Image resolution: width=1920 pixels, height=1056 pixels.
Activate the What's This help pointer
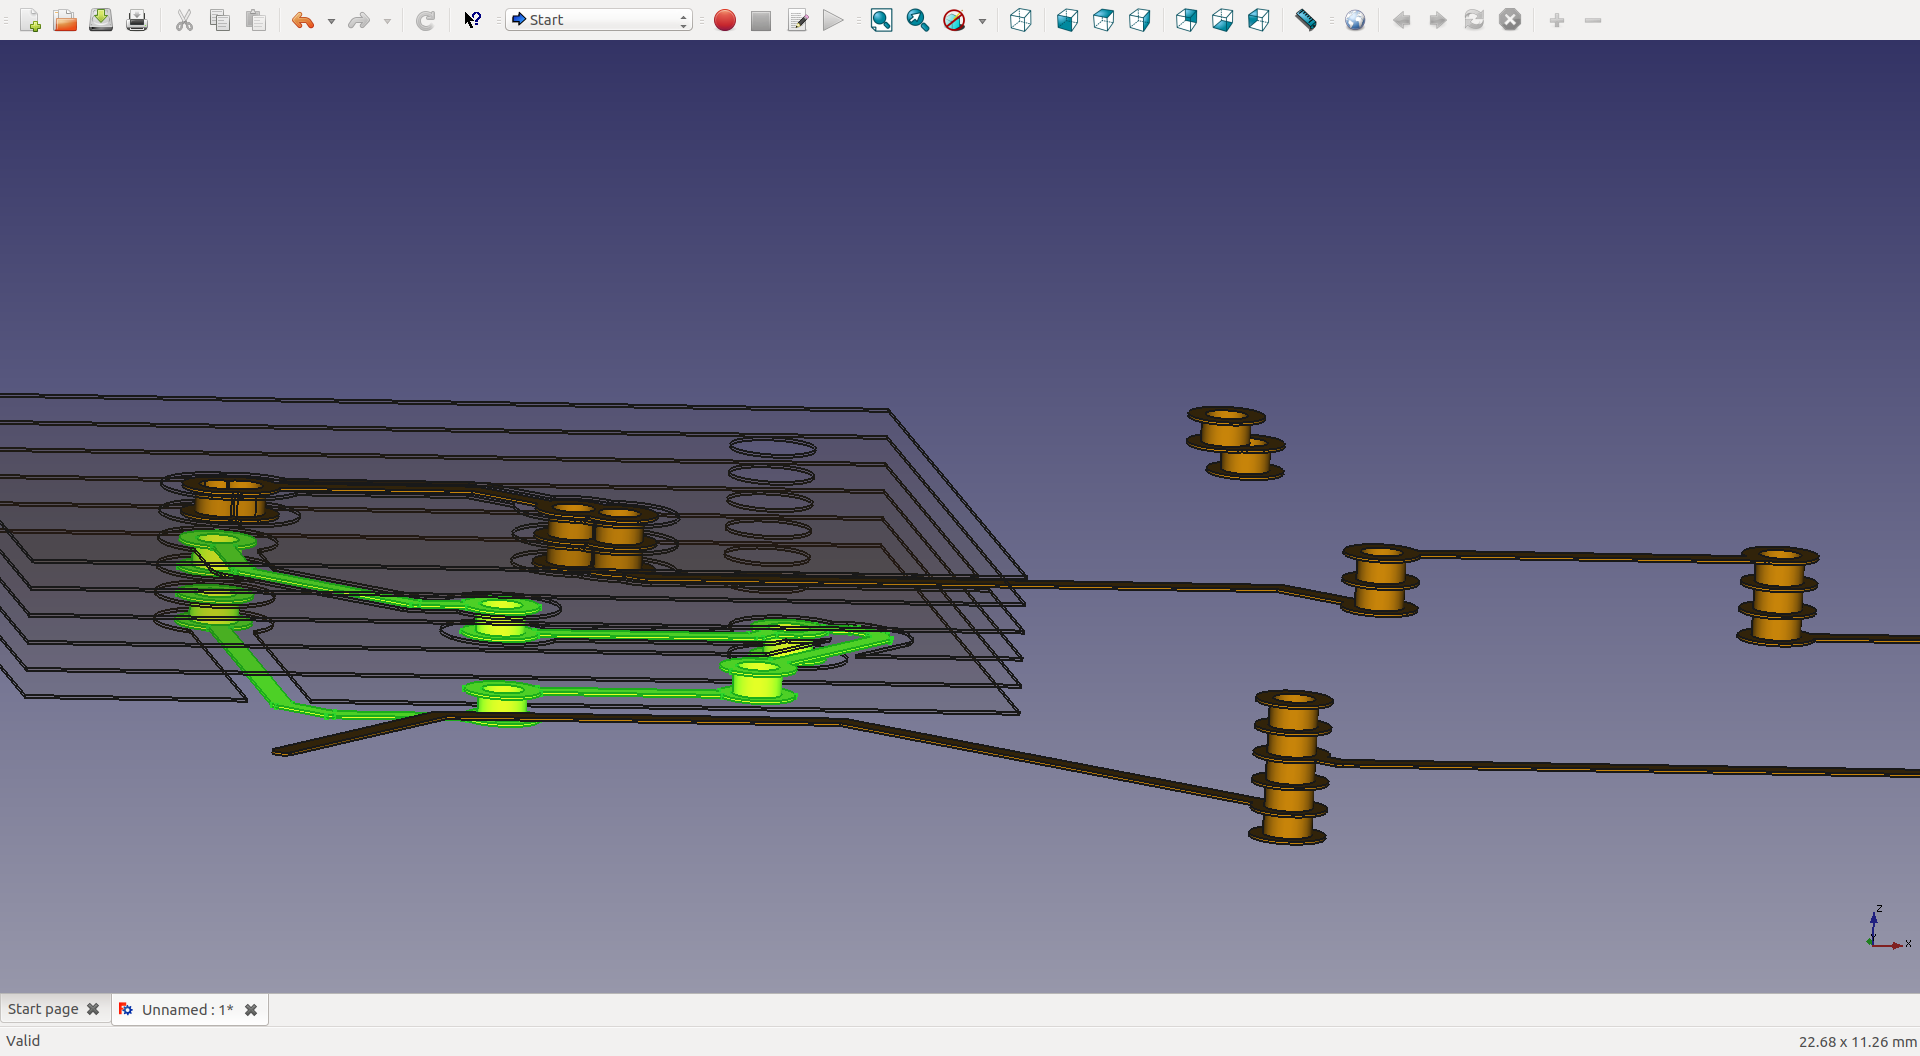472,20
